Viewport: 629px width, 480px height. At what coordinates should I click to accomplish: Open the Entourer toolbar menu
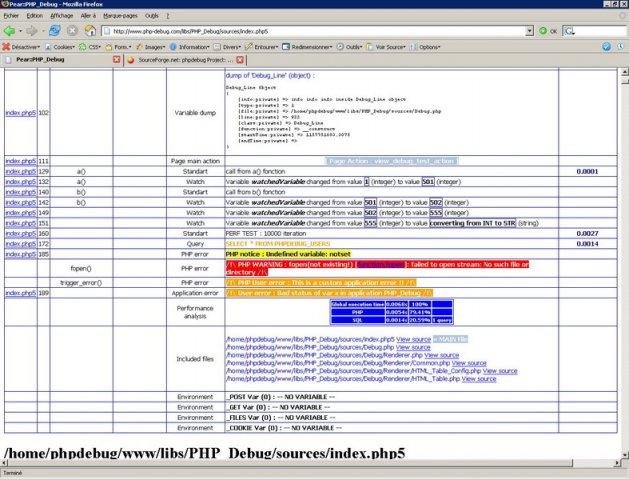(262, 47)
